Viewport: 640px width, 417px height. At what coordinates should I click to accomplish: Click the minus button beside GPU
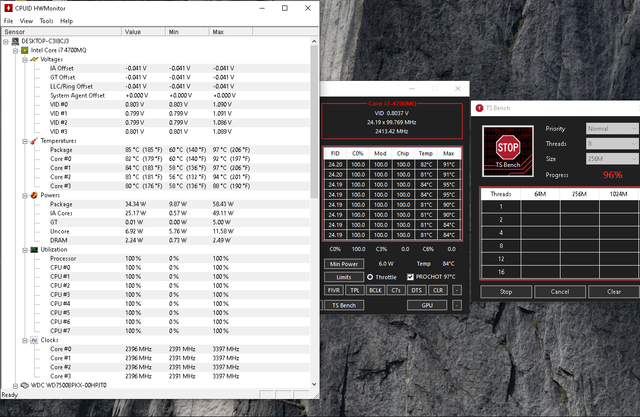(457, 305)
